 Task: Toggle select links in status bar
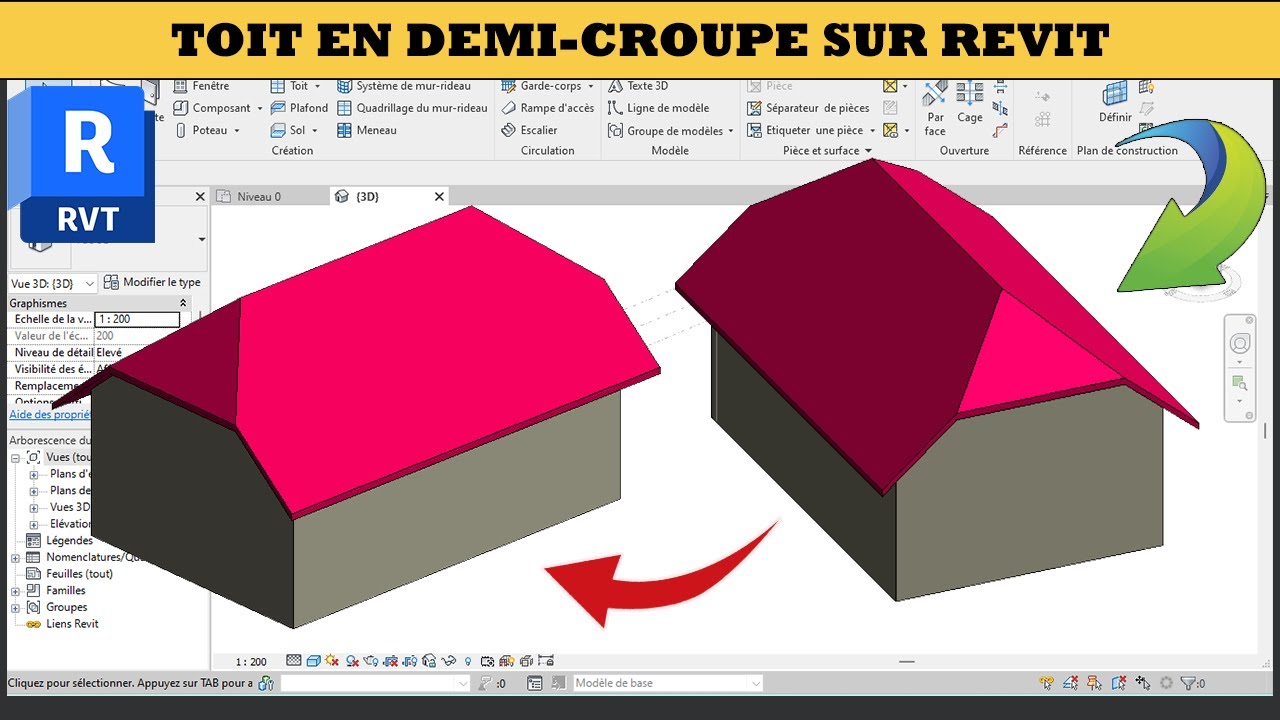(x=1047, y=684)
